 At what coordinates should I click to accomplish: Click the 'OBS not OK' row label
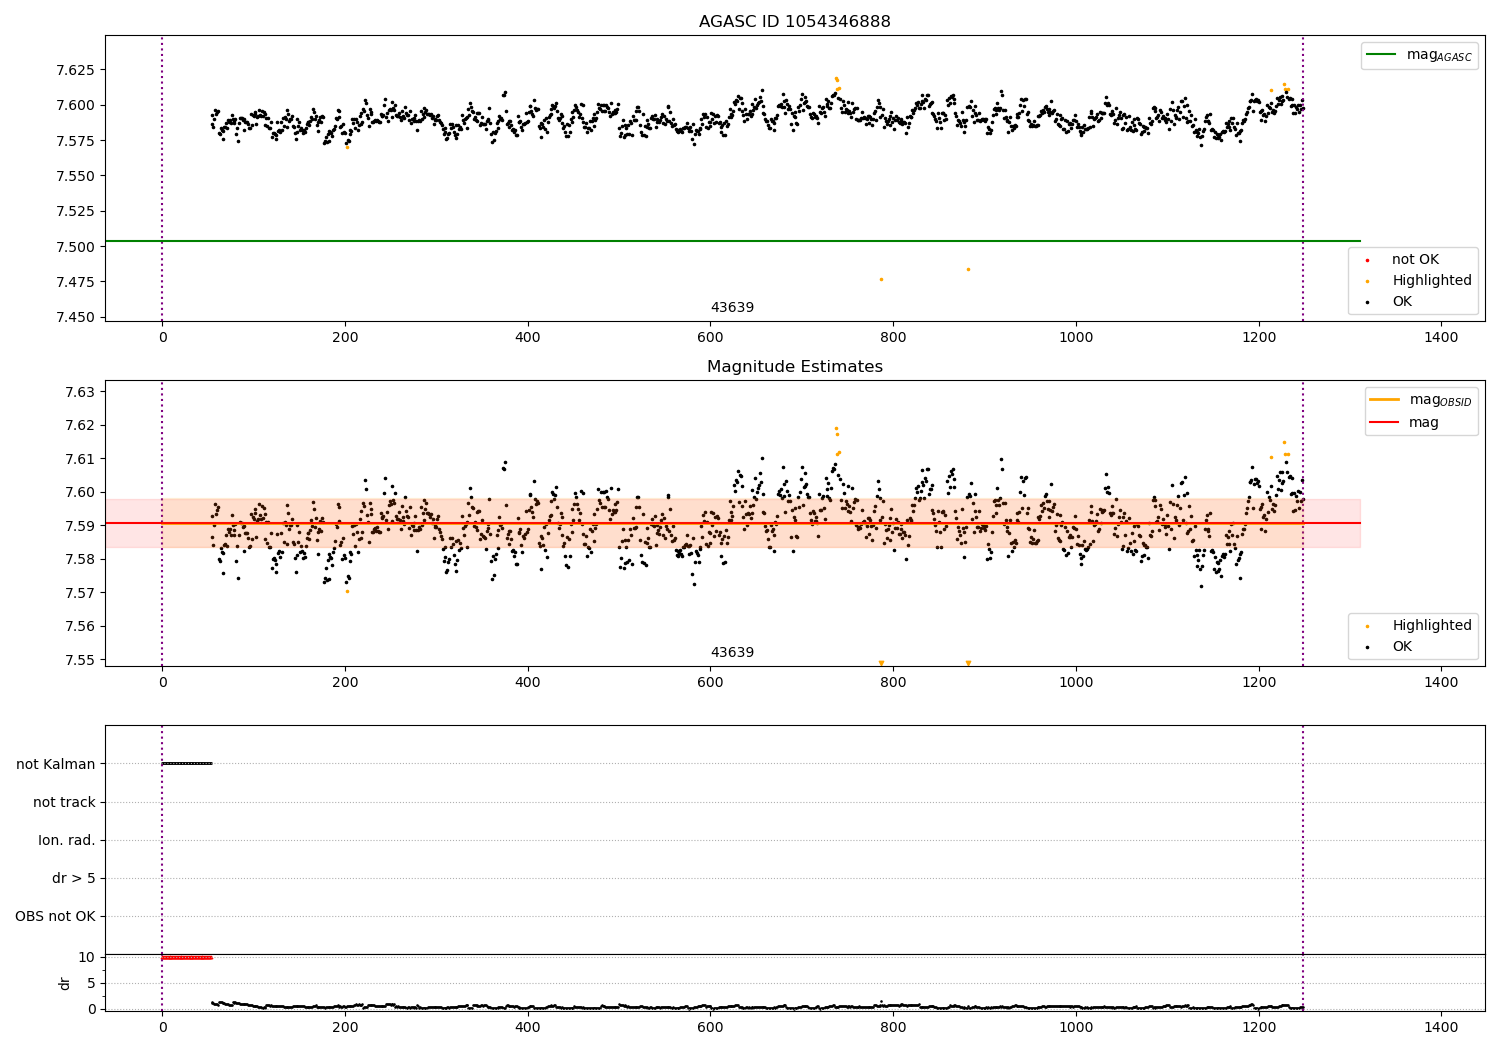coord(55,917)
